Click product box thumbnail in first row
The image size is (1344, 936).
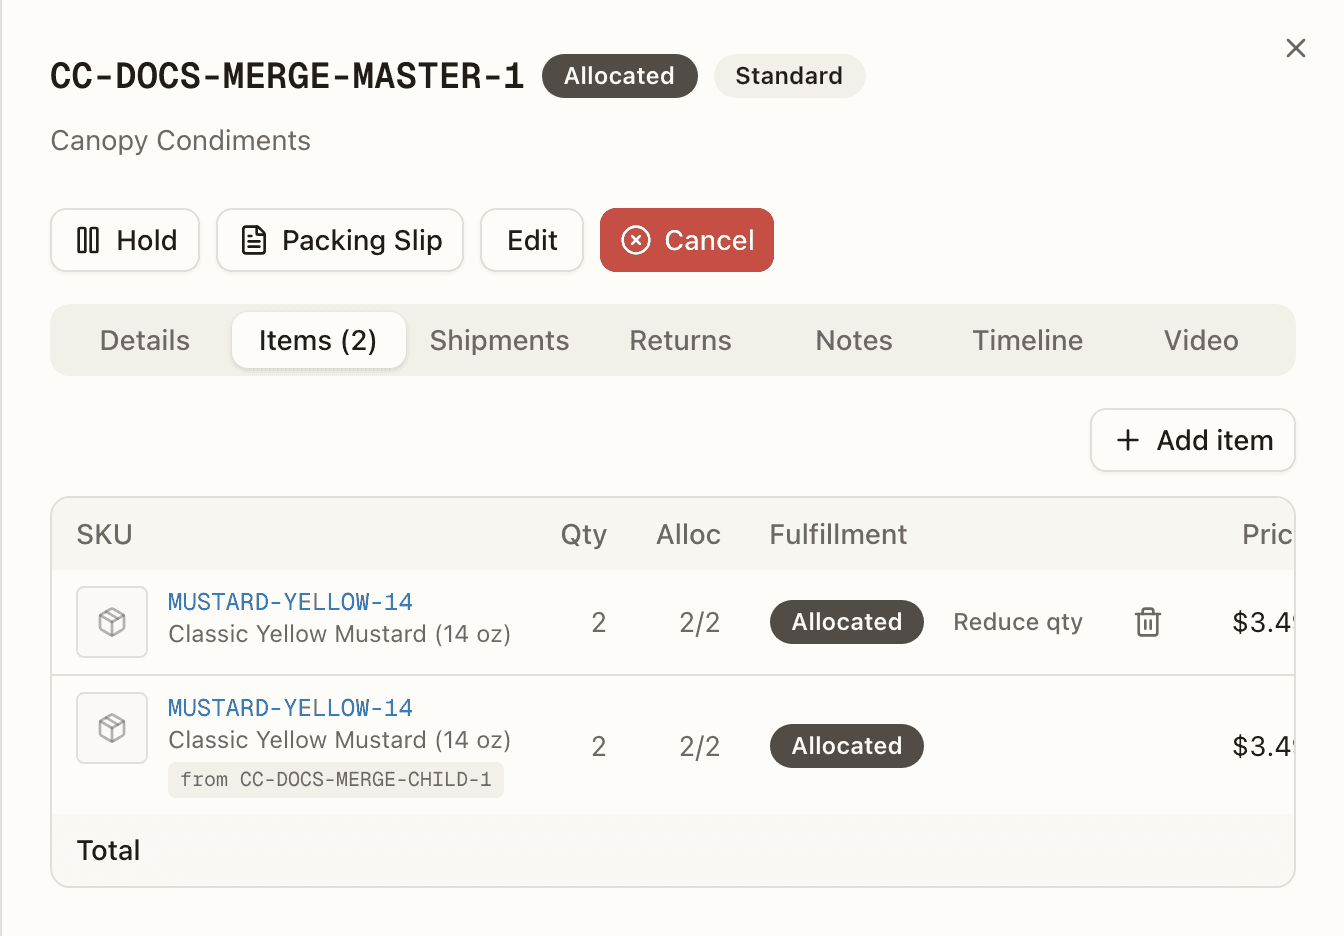[x=112, y=622]
